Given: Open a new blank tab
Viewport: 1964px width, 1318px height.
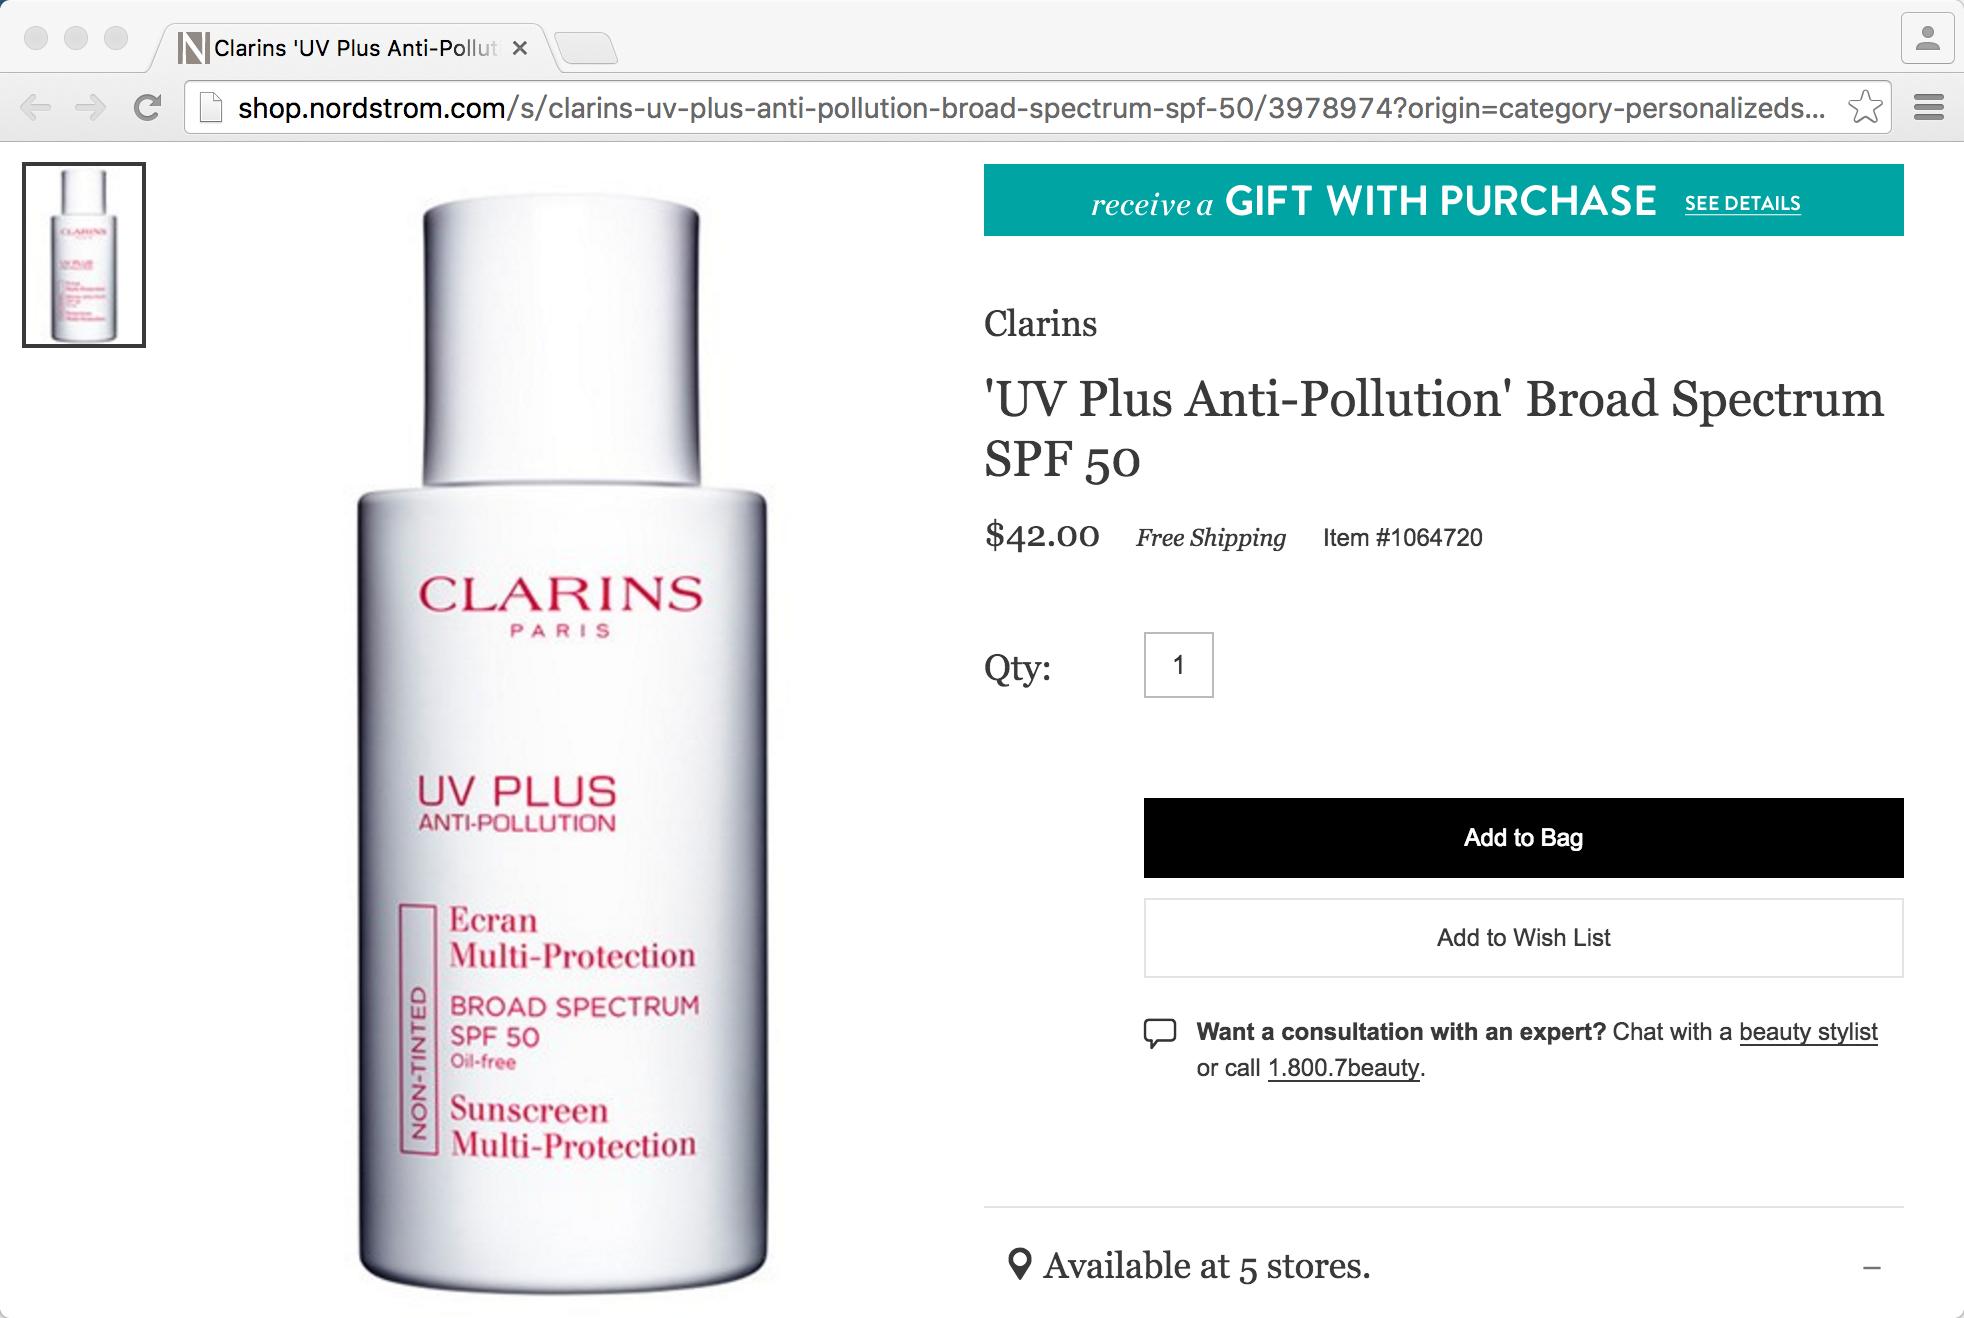Looking at the screenshot, I should pos(586,48).
